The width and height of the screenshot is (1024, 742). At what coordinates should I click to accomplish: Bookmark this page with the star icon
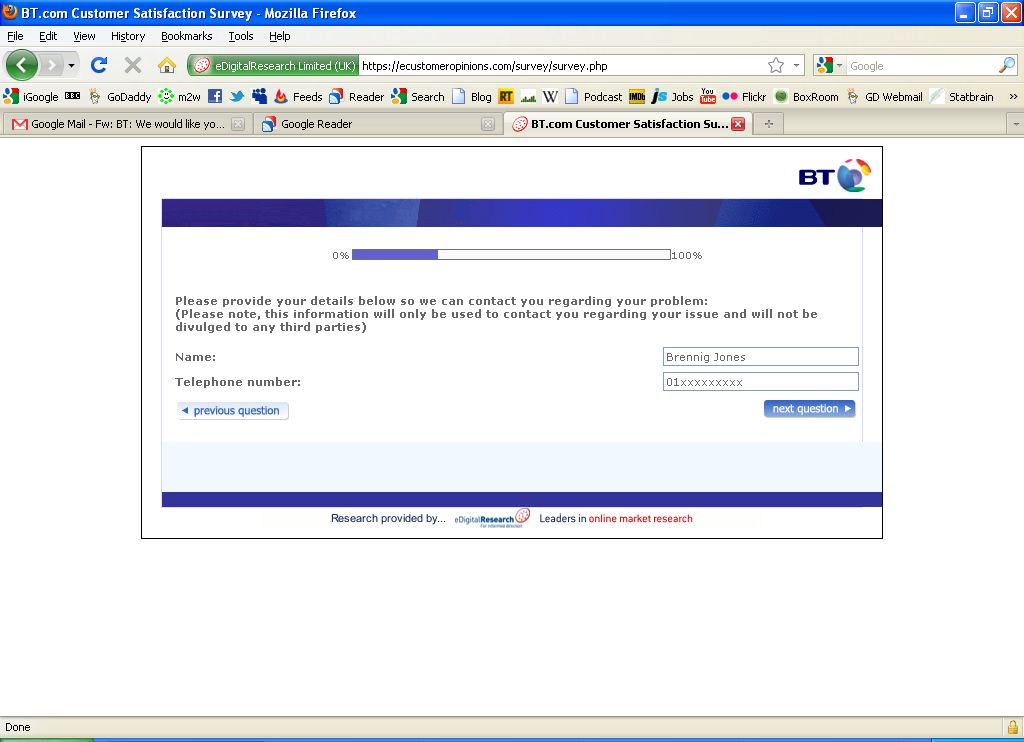[x=776, y=66]
